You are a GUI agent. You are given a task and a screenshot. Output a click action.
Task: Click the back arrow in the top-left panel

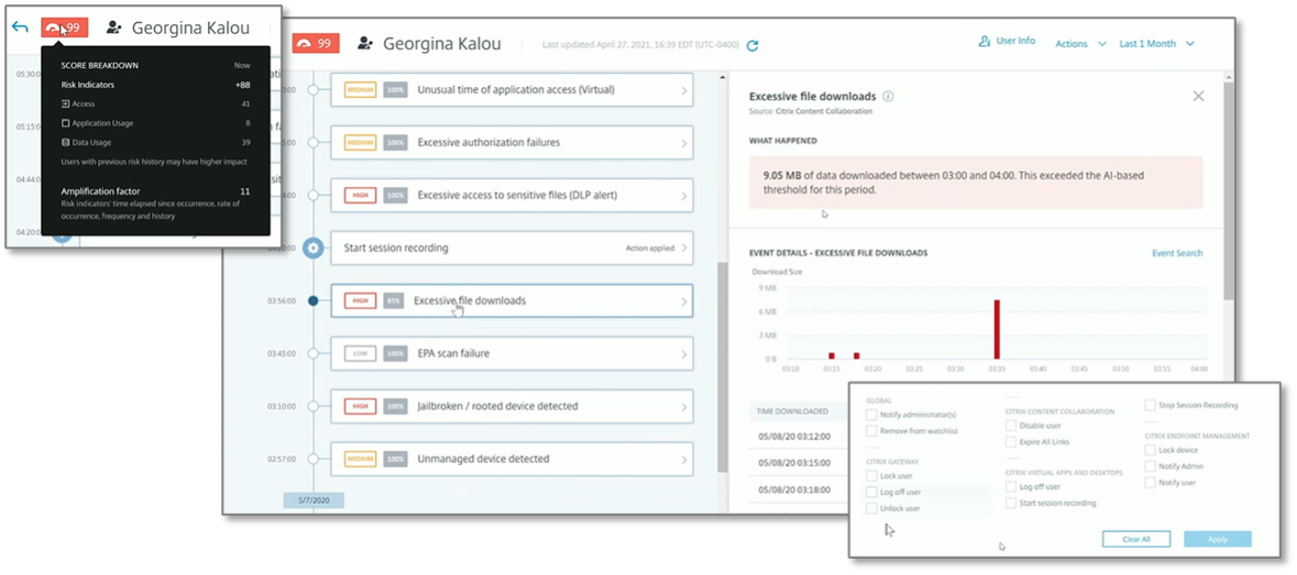[x=20, y=27]
